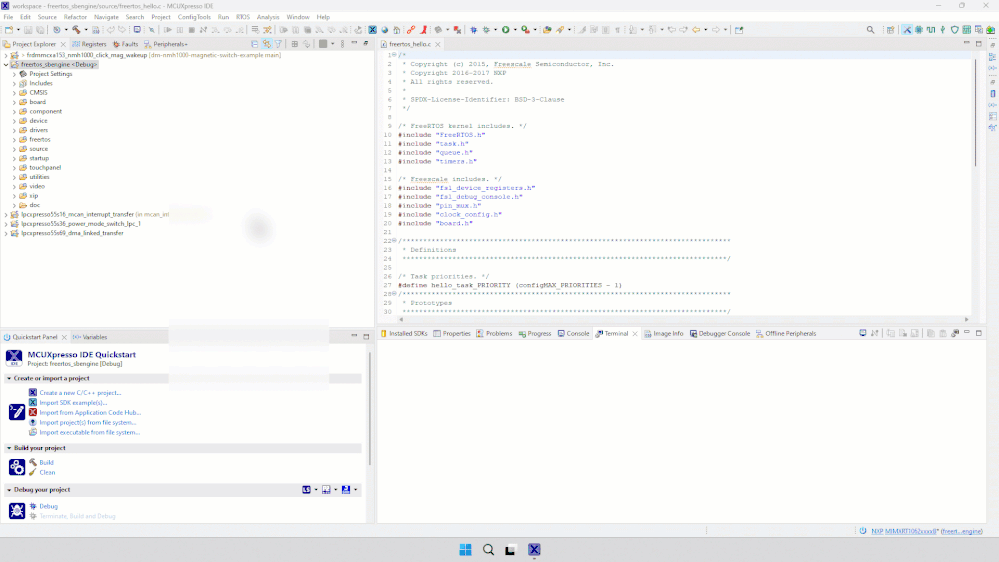
Task: Open the Refactor menu
Action: coord(75,17)
